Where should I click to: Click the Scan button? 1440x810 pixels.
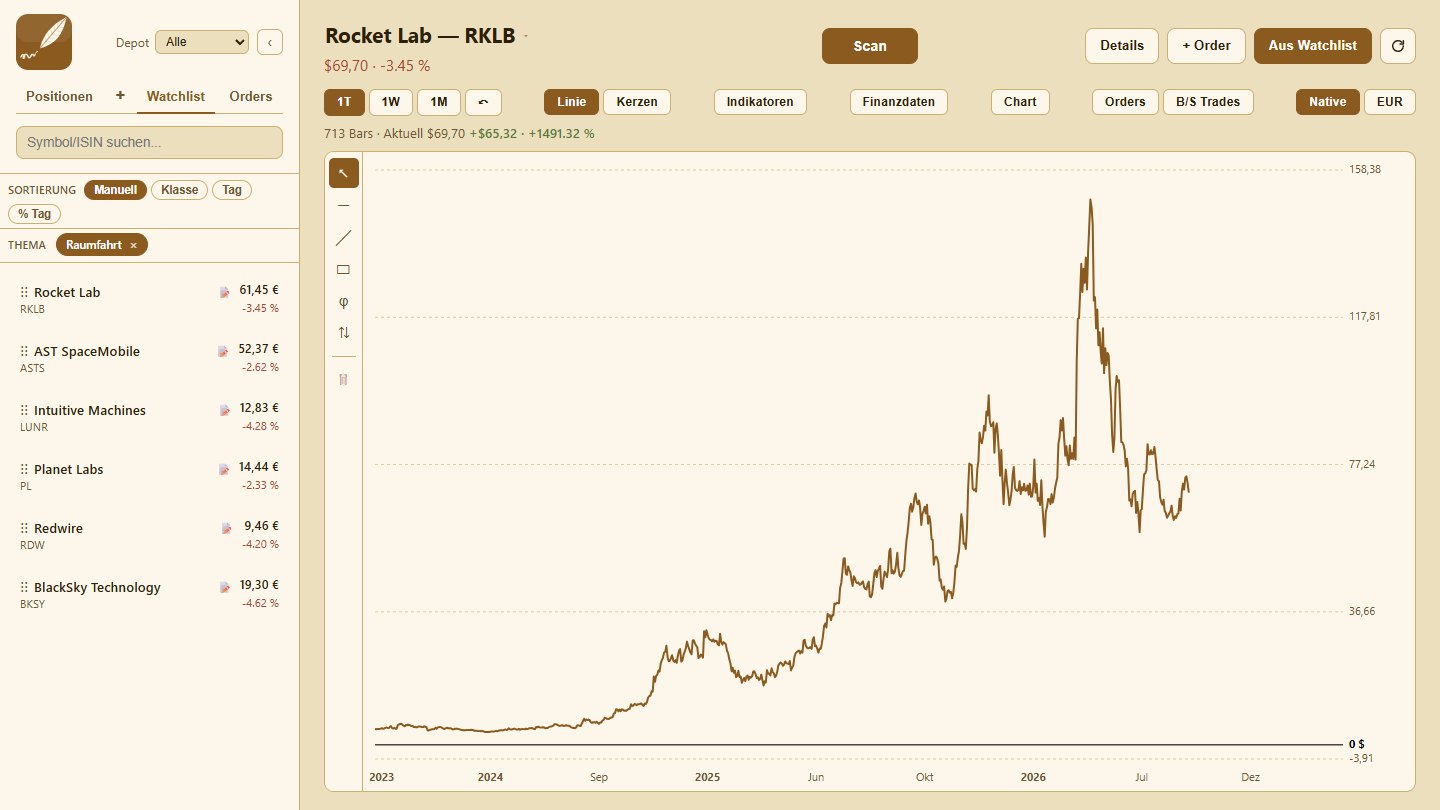[x=870, y=46]
